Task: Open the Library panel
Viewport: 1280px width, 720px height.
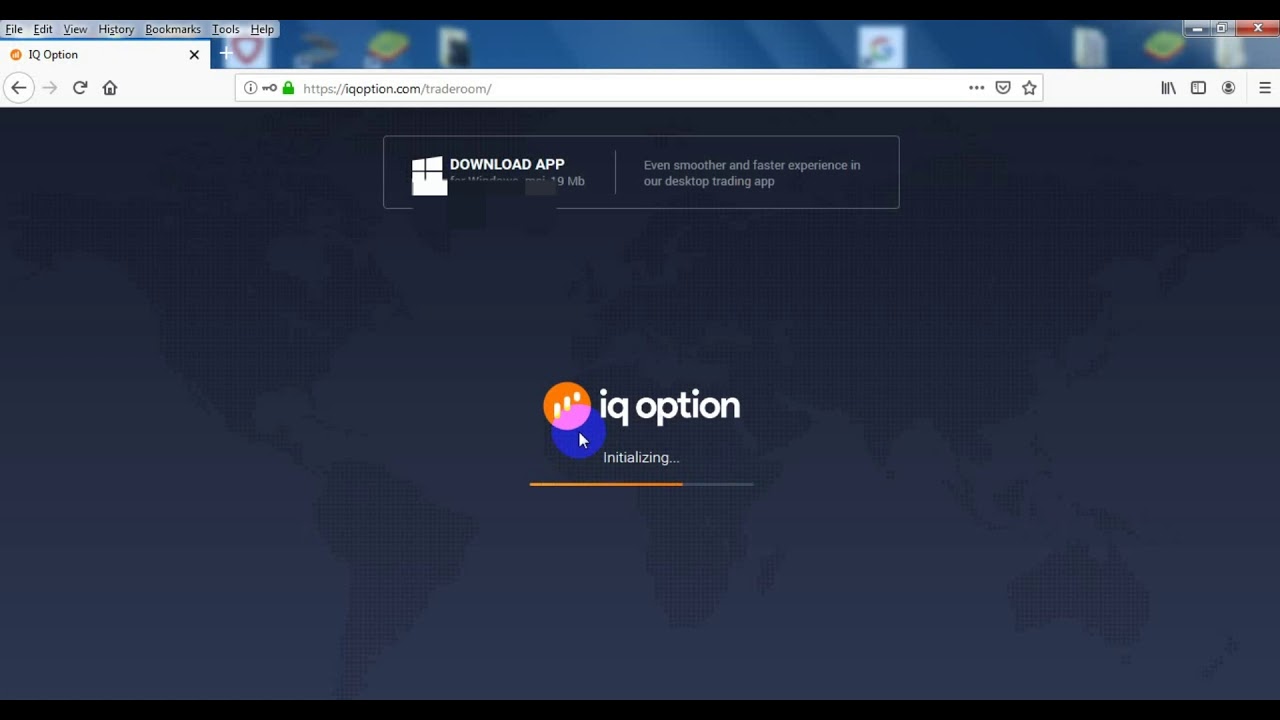Action: 1168,88
